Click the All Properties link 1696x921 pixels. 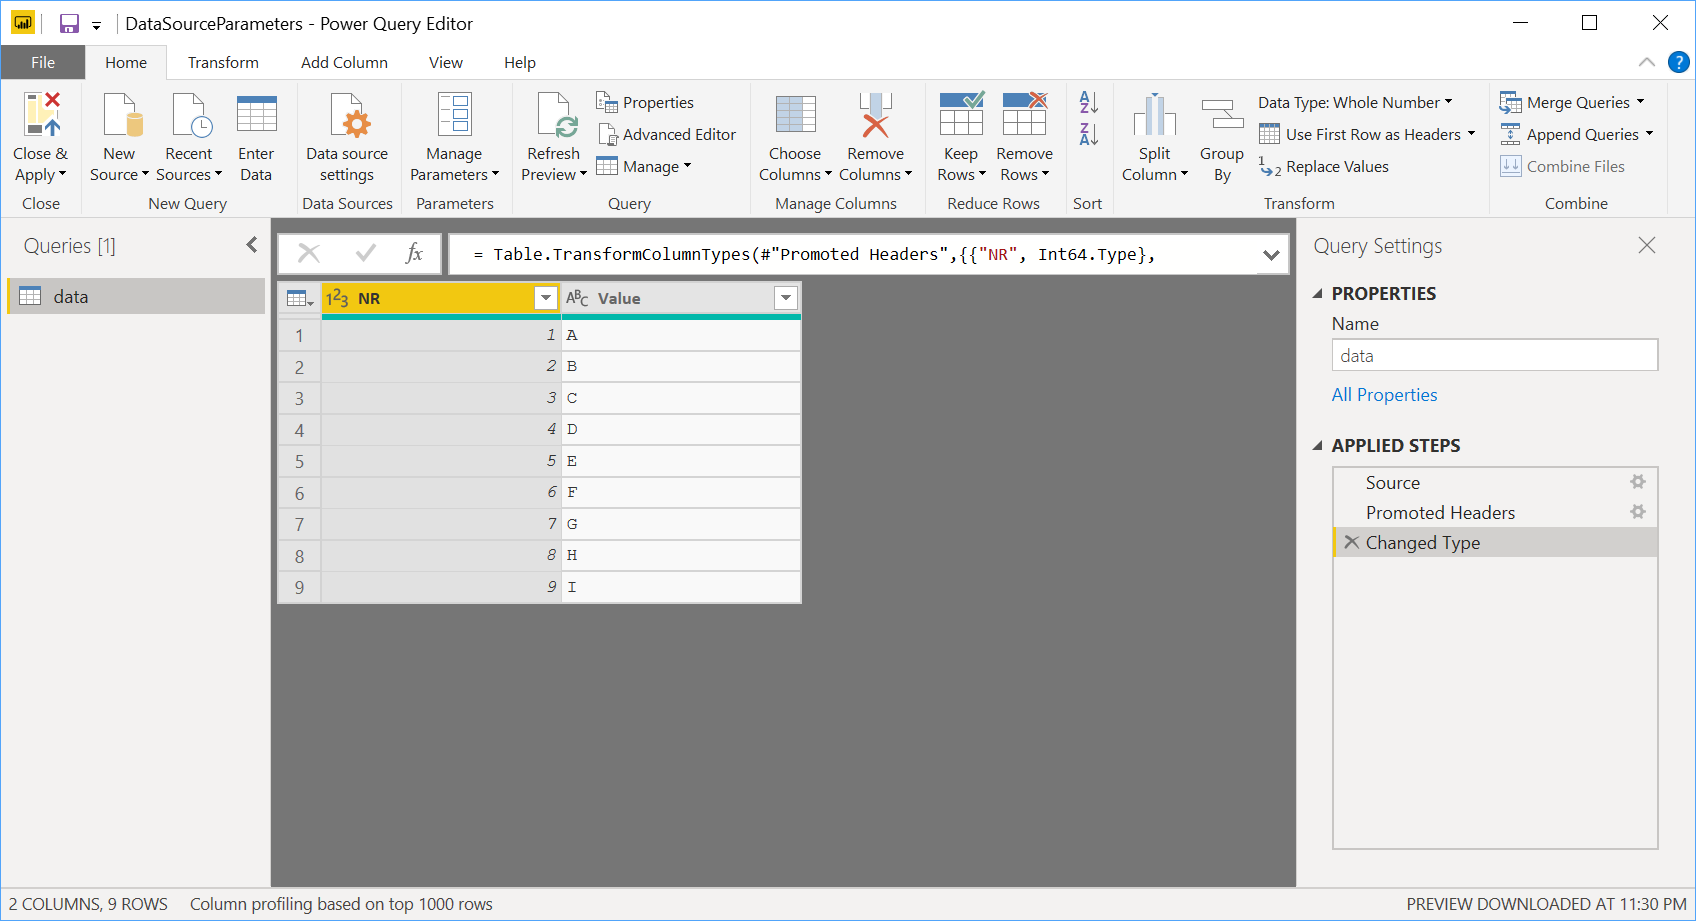[x=1384, y=395]
